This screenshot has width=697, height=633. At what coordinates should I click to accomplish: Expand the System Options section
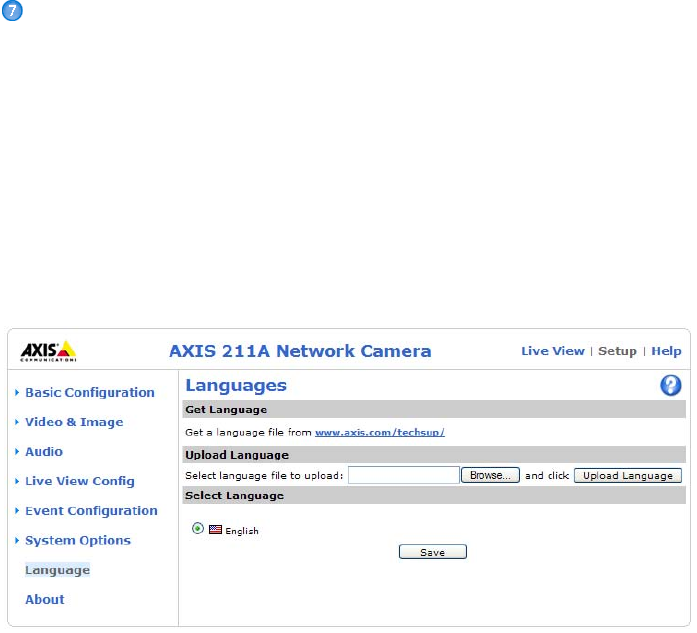77,541
